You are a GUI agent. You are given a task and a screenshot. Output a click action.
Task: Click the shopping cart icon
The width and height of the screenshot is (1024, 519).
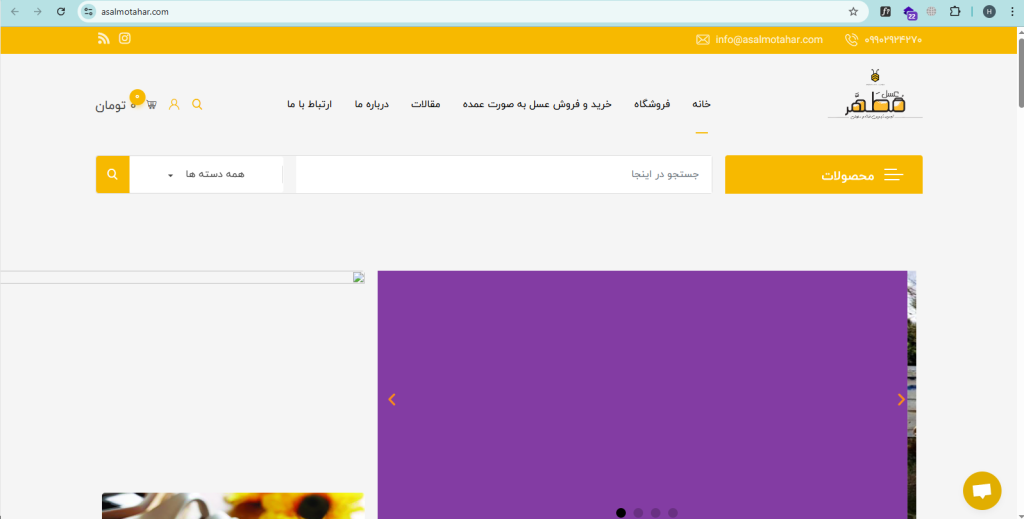pyautogui.click(x=151, y=104)
